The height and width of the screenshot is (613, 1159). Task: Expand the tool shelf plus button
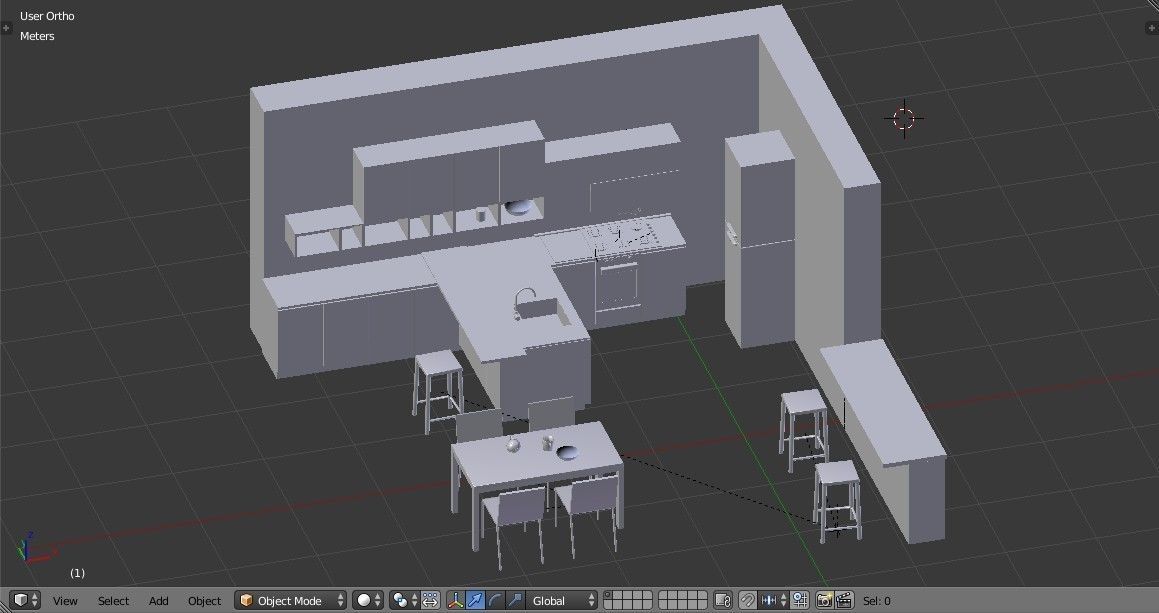(x=6, y=28)
